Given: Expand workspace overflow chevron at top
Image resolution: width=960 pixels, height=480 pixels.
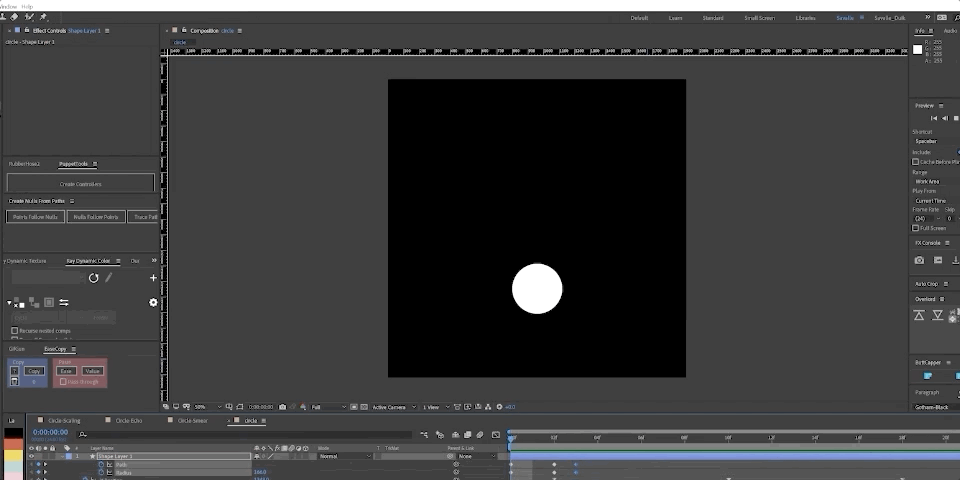Looking at the screenshot, I should (928, 18).
